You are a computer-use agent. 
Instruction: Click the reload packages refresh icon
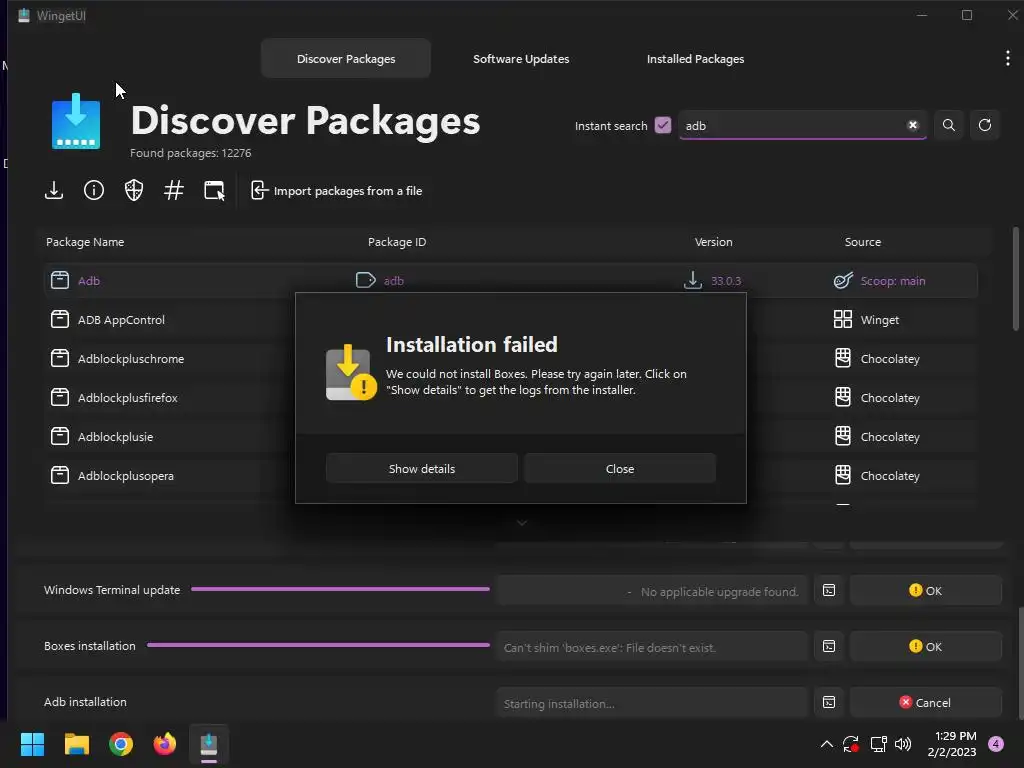985,125
